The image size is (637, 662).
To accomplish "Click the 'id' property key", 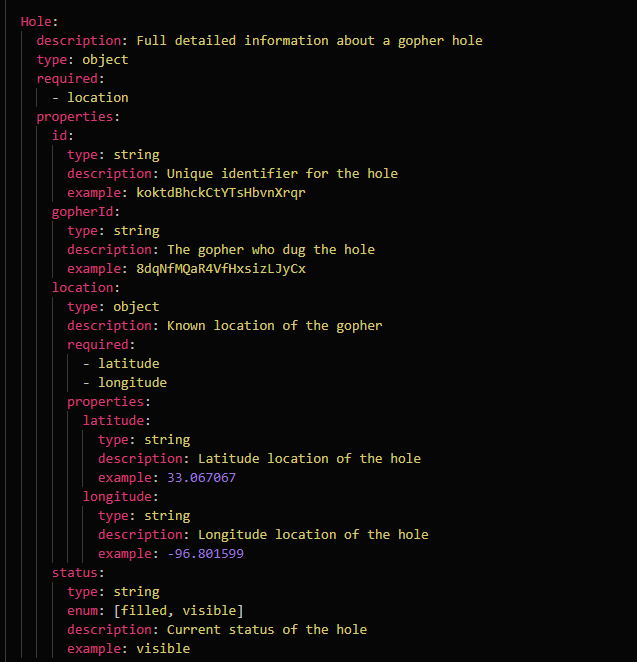I will coord(61,135).
